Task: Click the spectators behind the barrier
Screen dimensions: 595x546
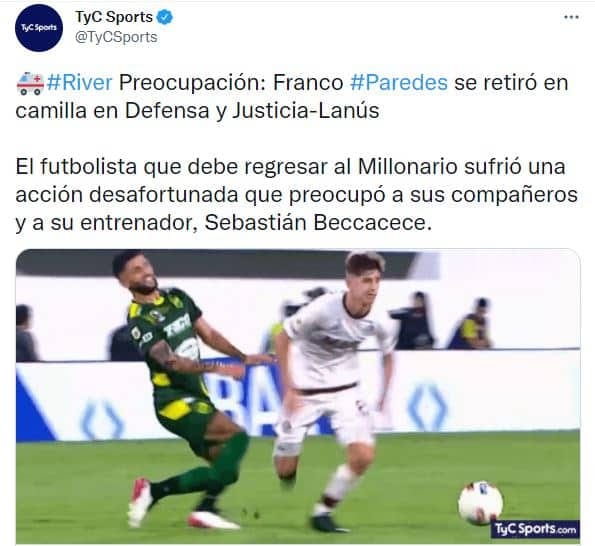Action: click(x=440, y=321)
